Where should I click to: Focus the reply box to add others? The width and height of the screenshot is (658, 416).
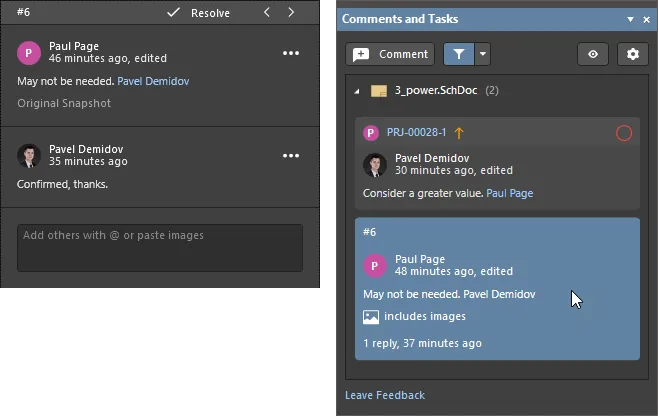click(x=160, y=248)
